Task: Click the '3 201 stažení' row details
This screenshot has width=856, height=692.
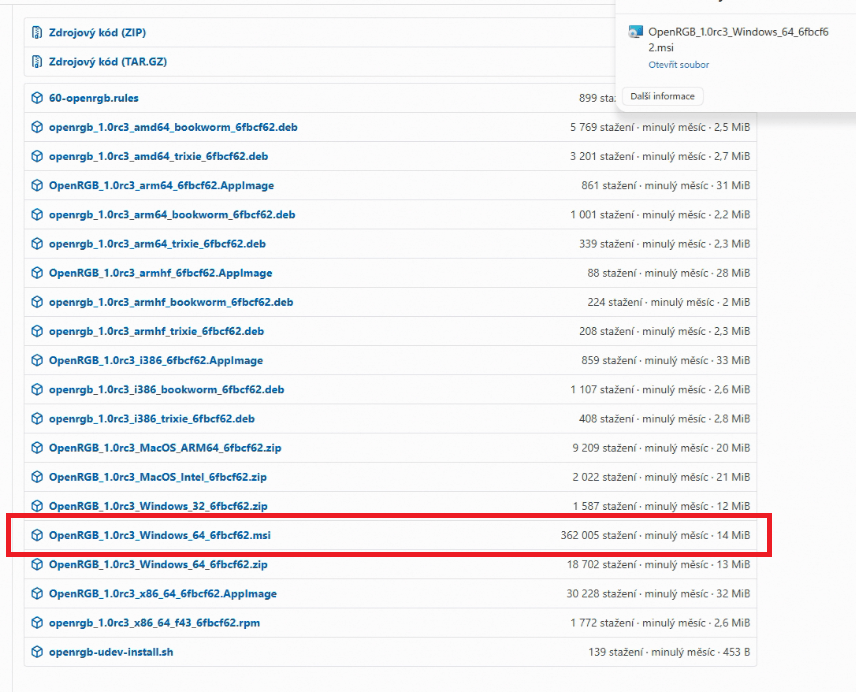Action: [x=660, y=157]
